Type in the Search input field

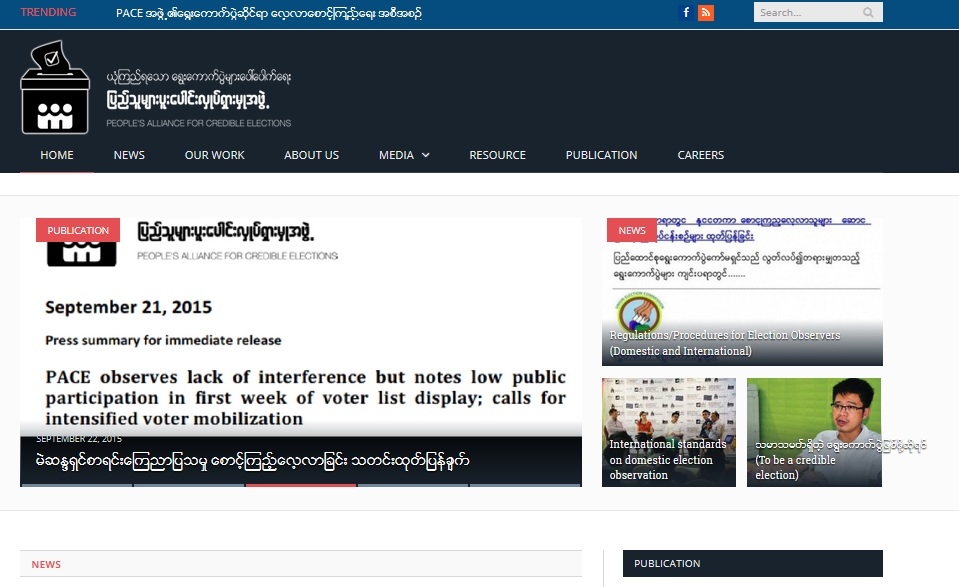tap(805, 13)
